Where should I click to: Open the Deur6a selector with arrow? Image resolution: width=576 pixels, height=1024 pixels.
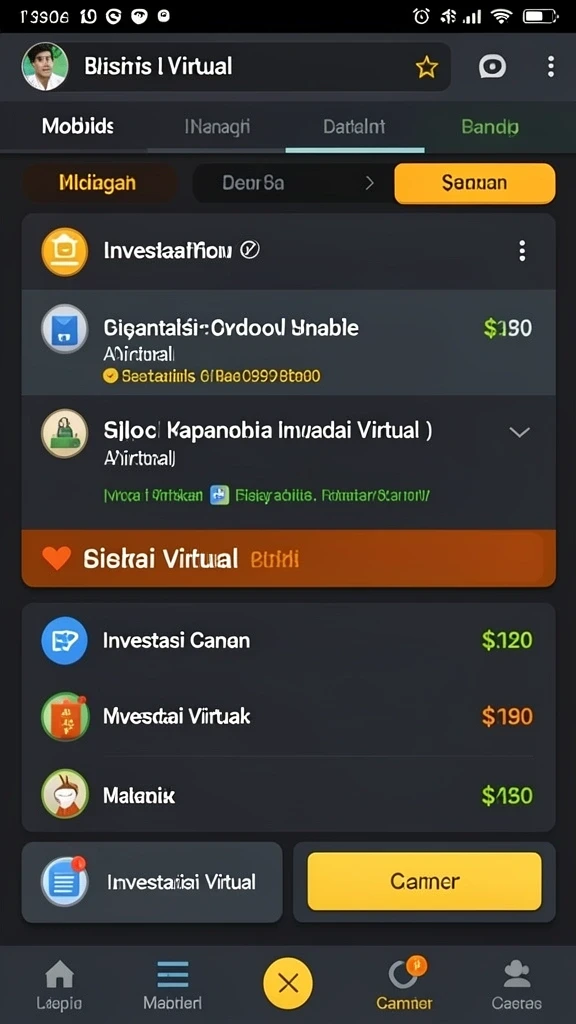pyautogui.click(x=288, y=183)
